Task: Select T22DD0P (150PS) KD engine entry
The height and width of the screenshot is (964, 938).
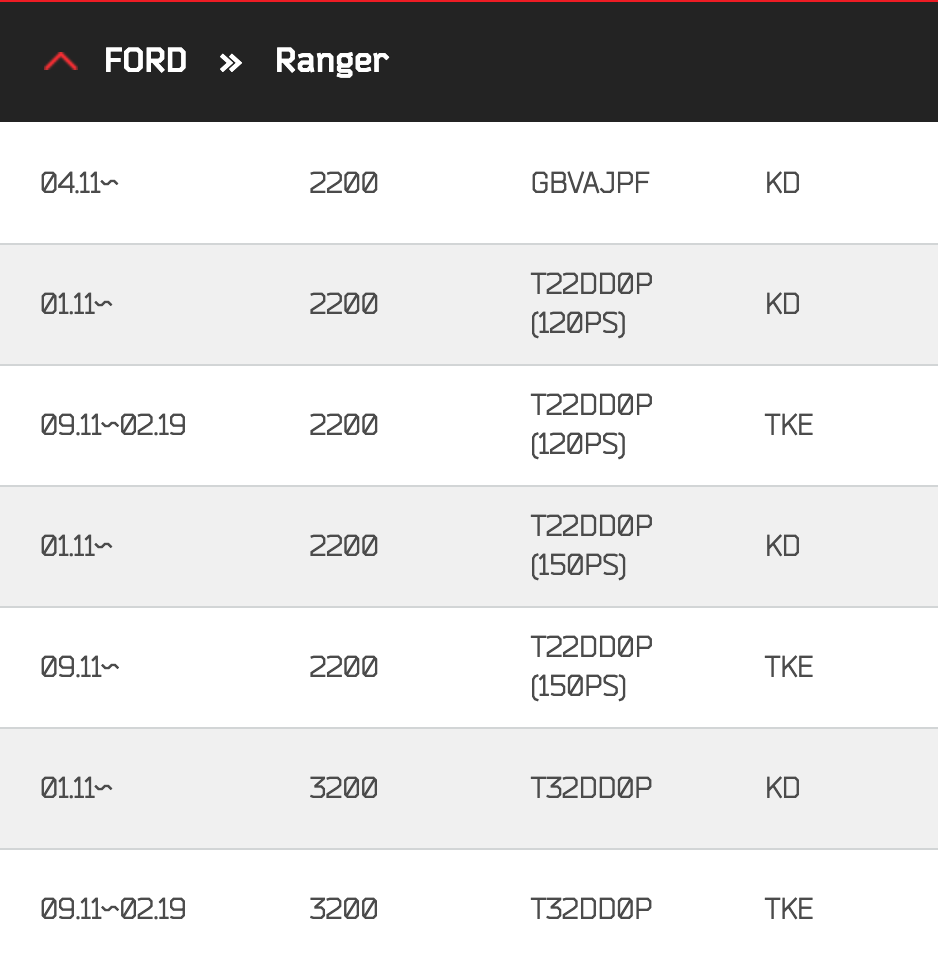Action: 591,546
